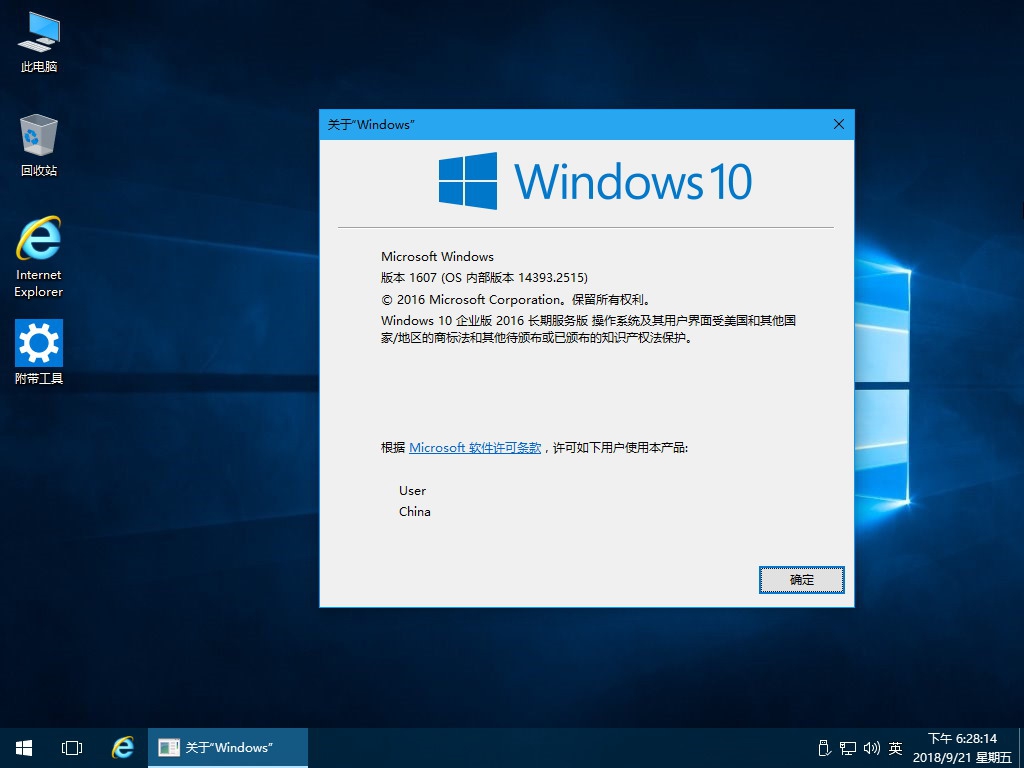The width and height of the screenshot is (1024, 768).
Task: Open the network status tray icon
Action: point(848,748)
